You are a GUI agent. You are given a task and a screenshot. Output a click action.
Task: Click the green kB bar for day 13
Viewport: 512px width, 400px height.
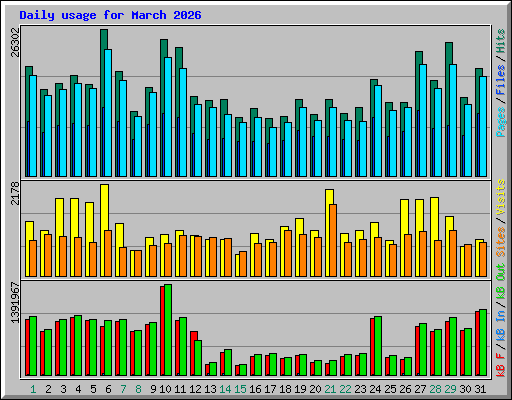(x=213, y=369)
